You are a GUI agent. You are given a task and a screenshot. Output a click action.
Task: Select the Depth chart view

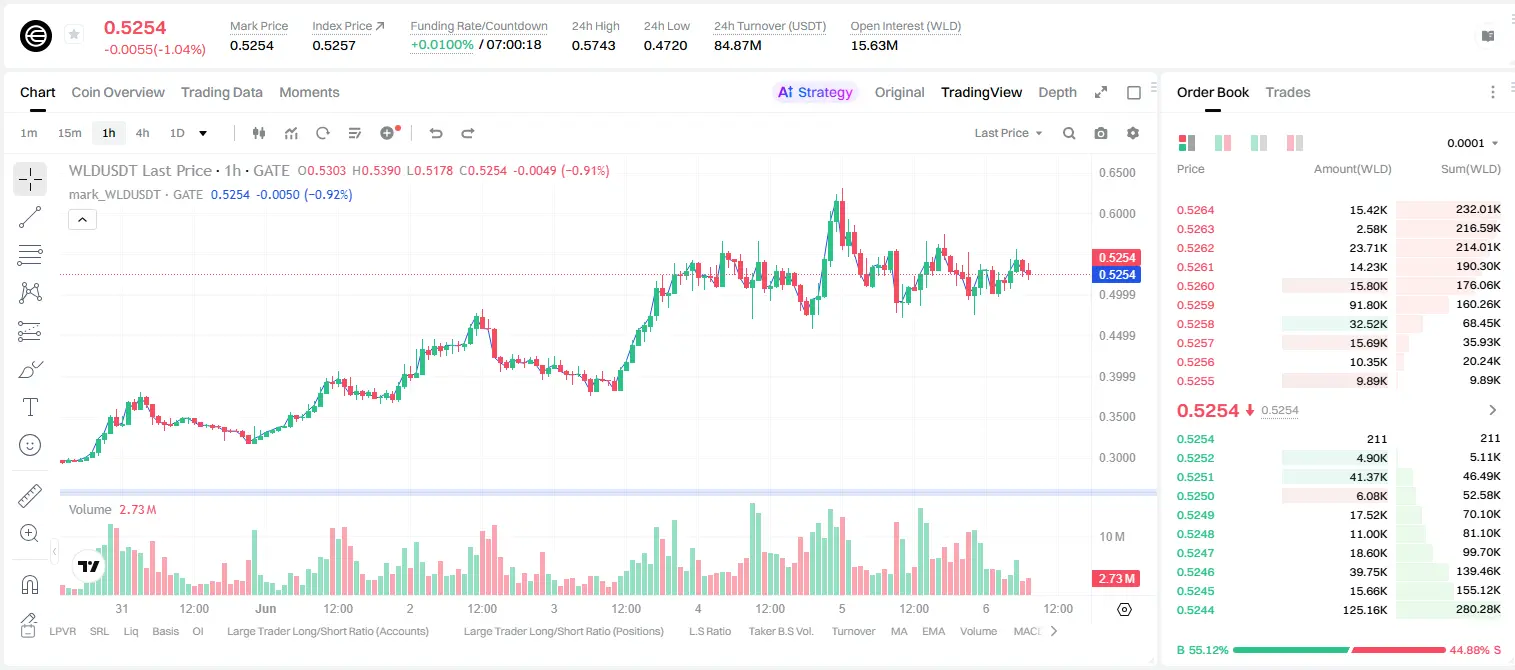click(1057, 92)
